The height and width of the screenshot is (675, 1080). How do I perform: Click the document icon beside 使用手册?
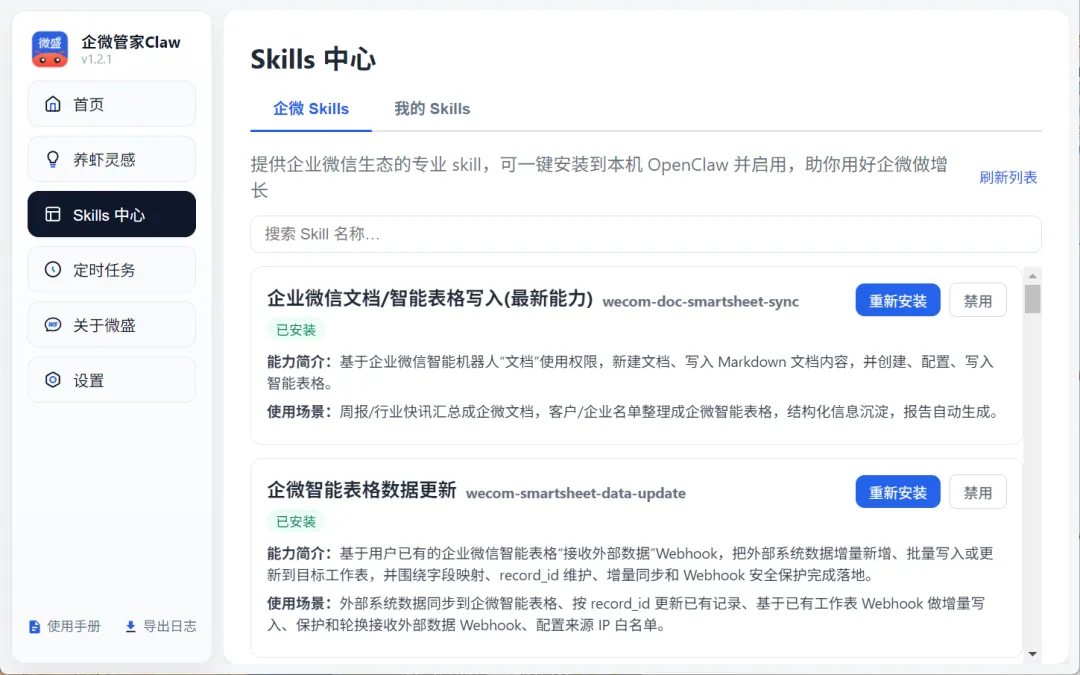[34, 627]
